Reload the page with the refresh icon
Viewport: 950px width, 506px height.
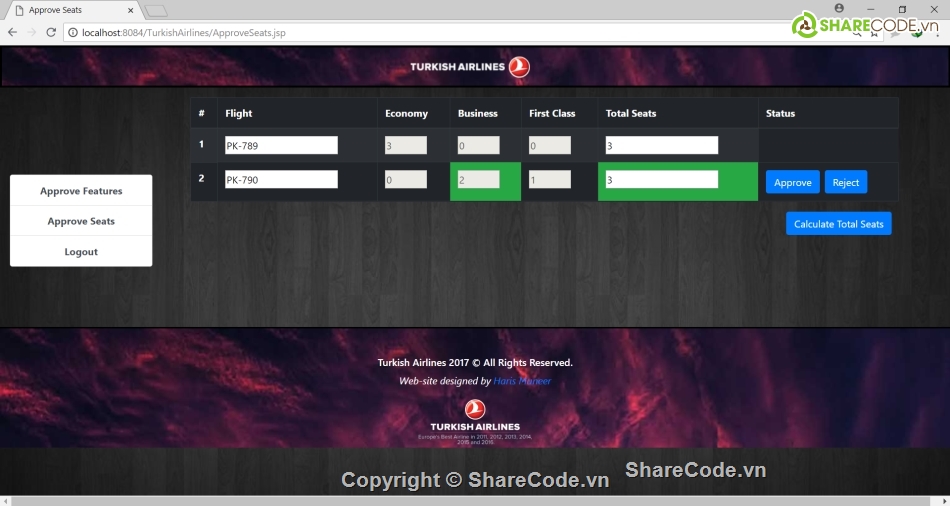(x=51, y=32)
